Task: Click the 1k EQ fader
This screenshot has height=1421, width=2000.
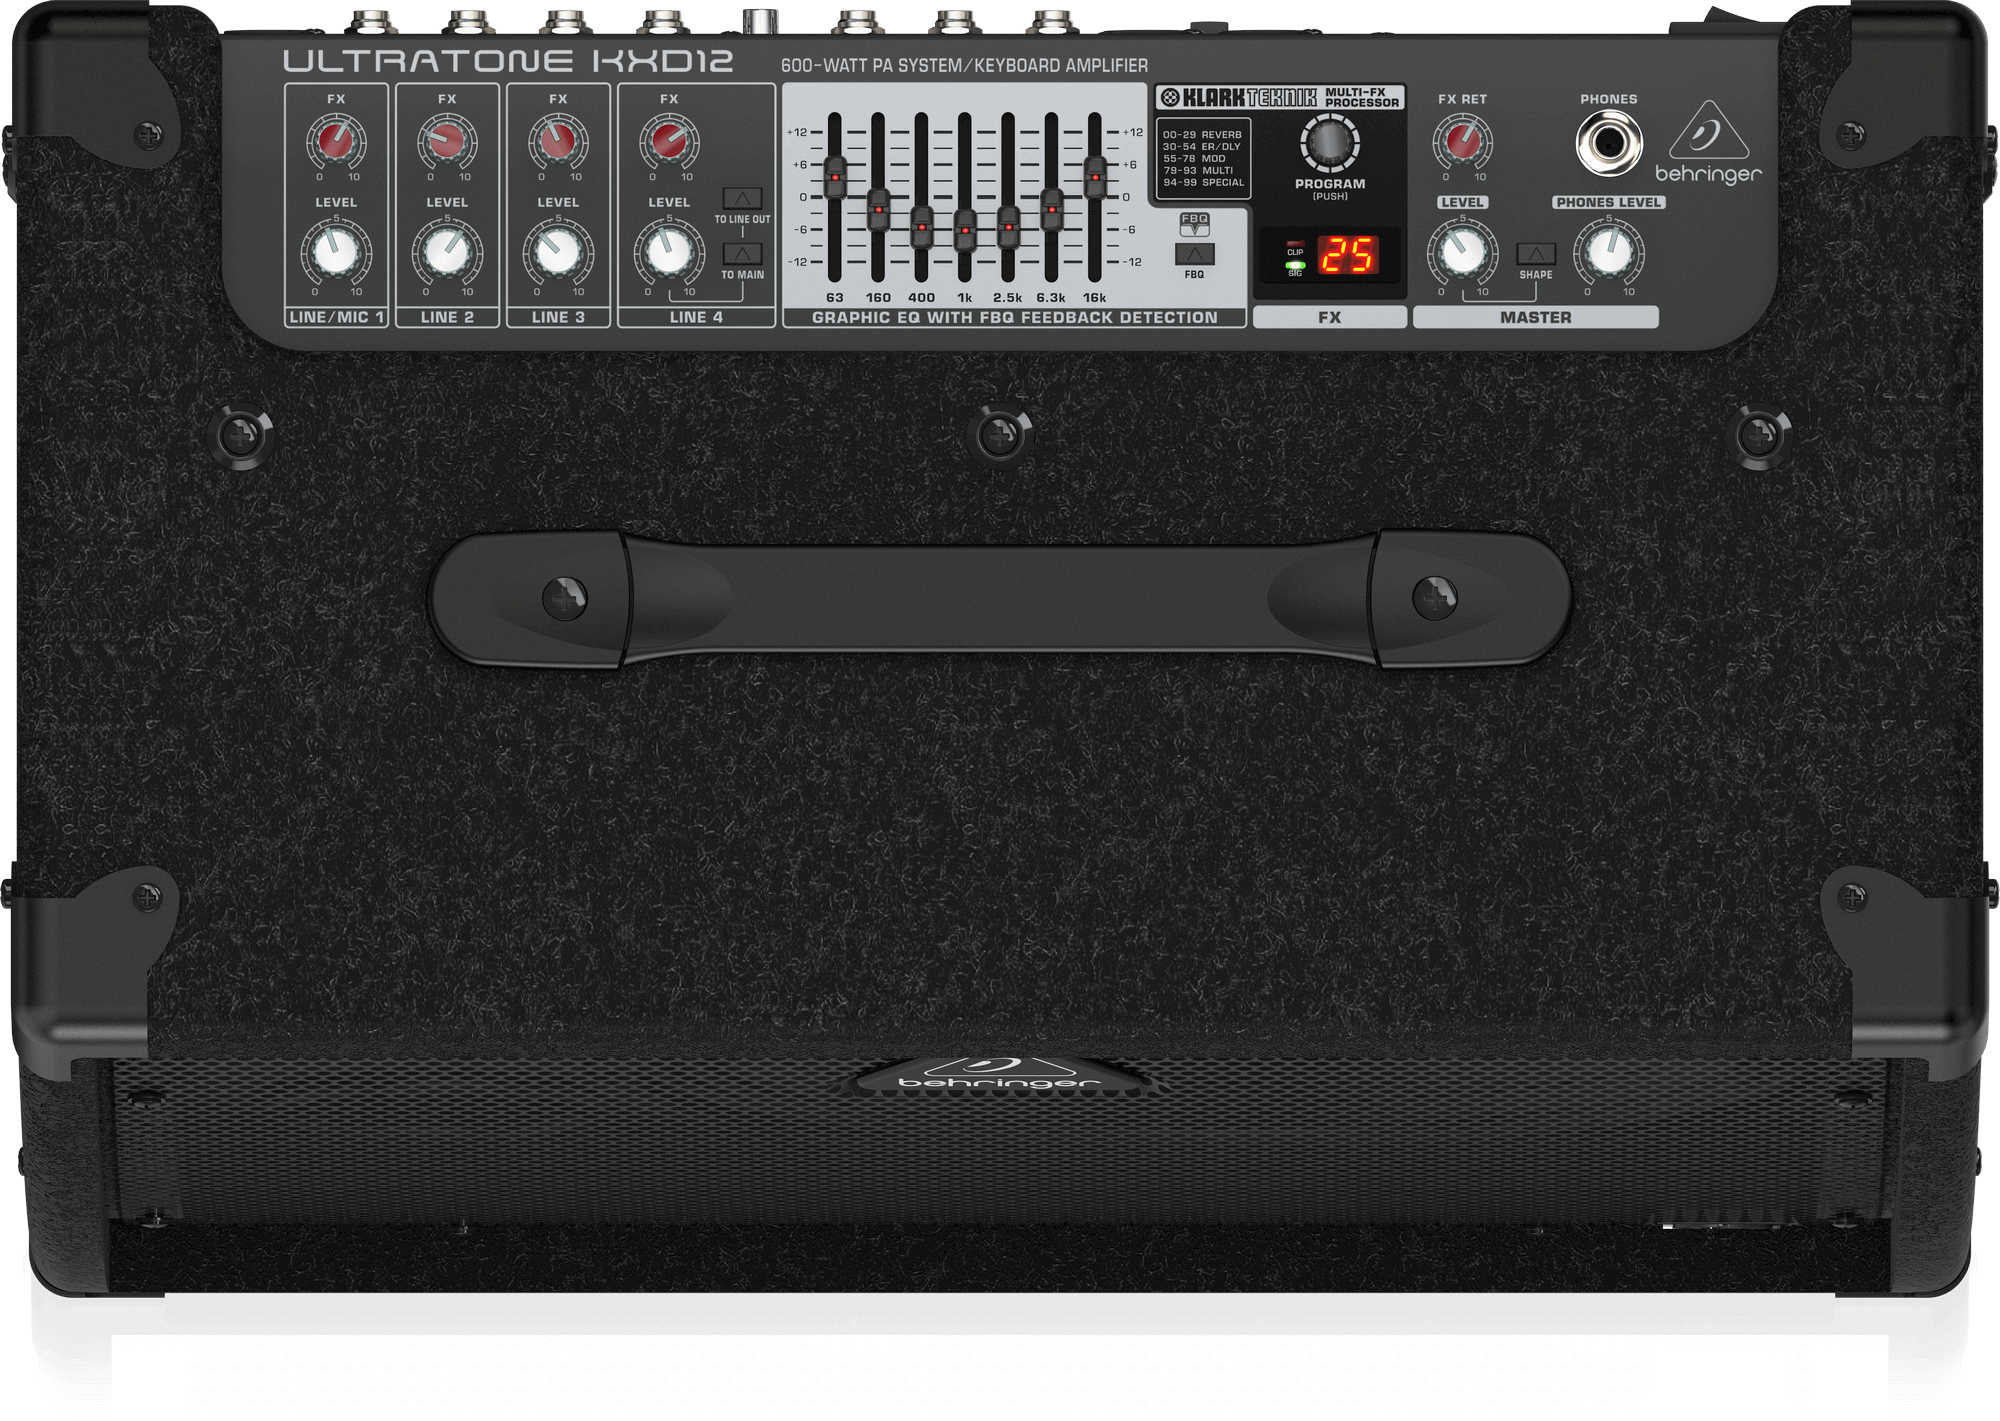Action: tap(965, 230)
